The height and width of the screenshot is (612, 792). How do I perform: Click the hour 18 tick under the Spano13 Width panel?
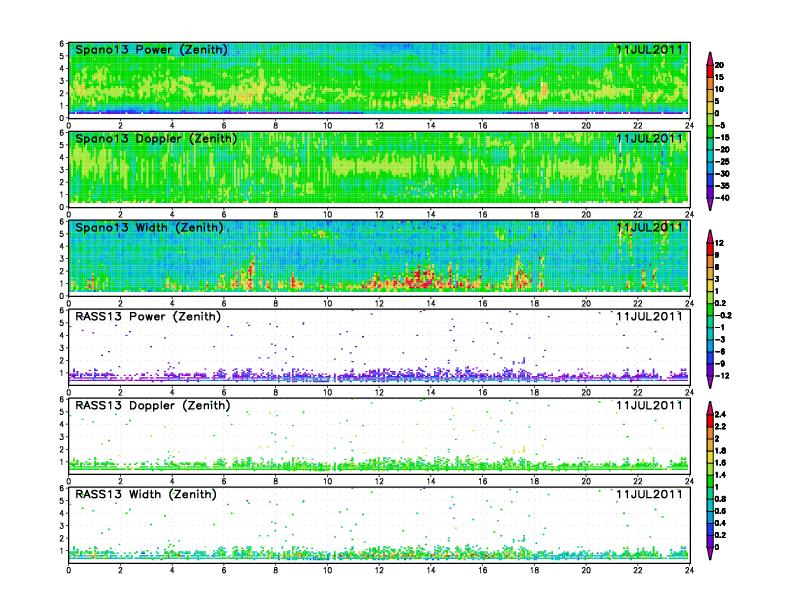coord(534,303)
